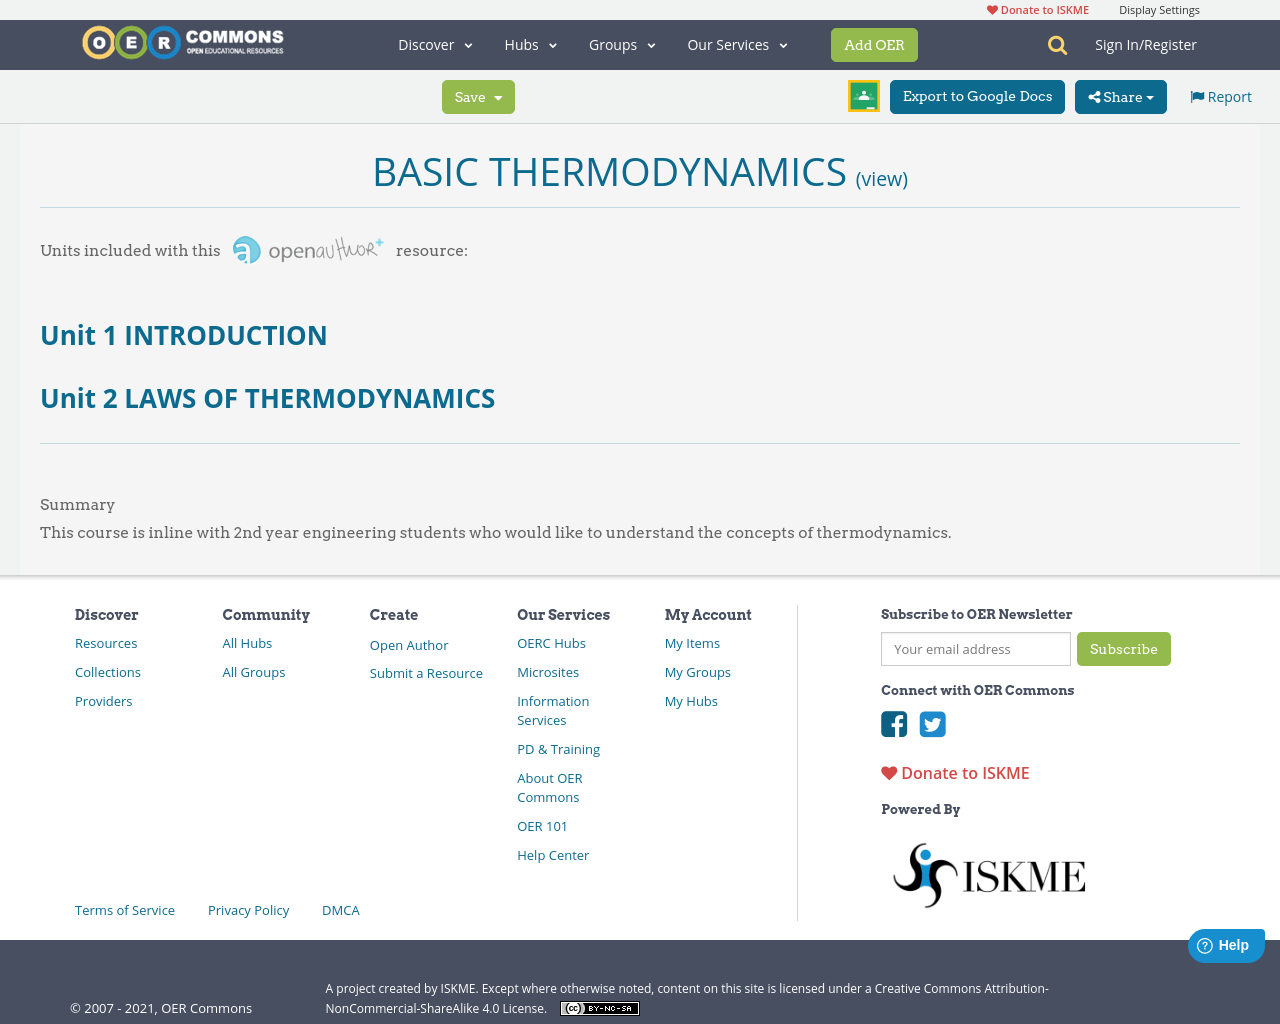Screen dimensions: 1280x1024
Task: Click the Add OER button
Action: tap(874, 44)
